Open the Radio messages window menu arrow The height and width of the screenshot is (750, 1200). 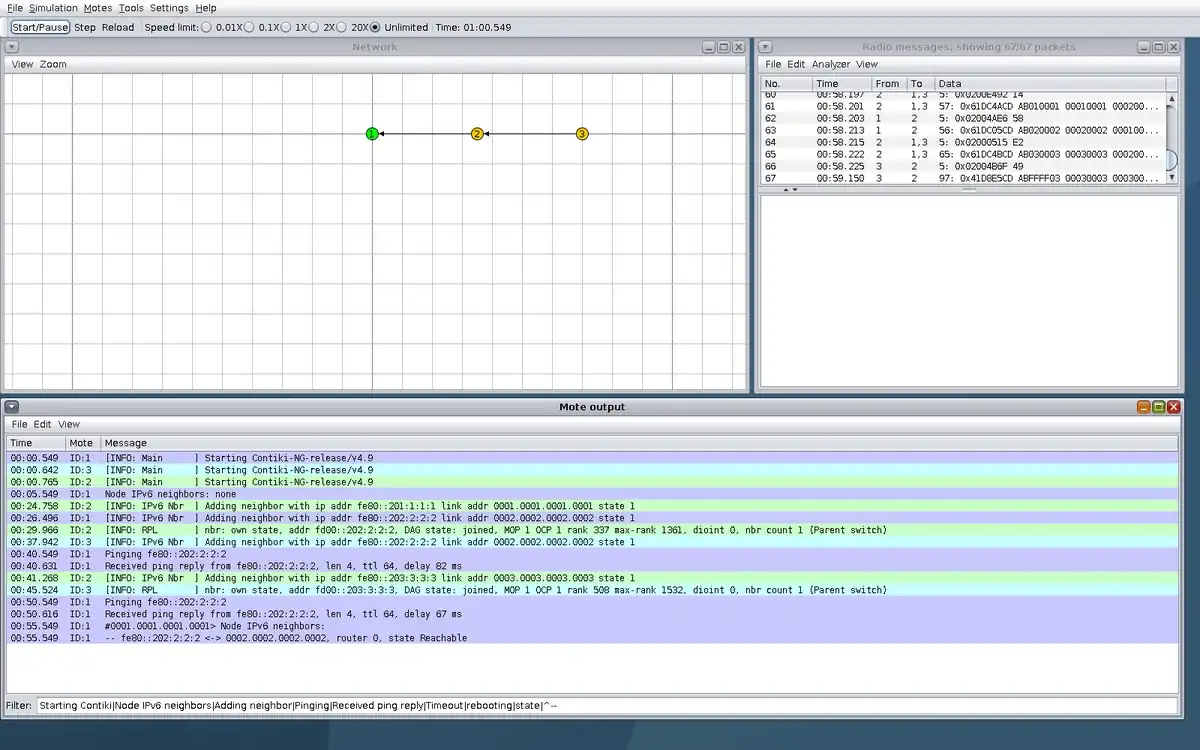point(765,47)
